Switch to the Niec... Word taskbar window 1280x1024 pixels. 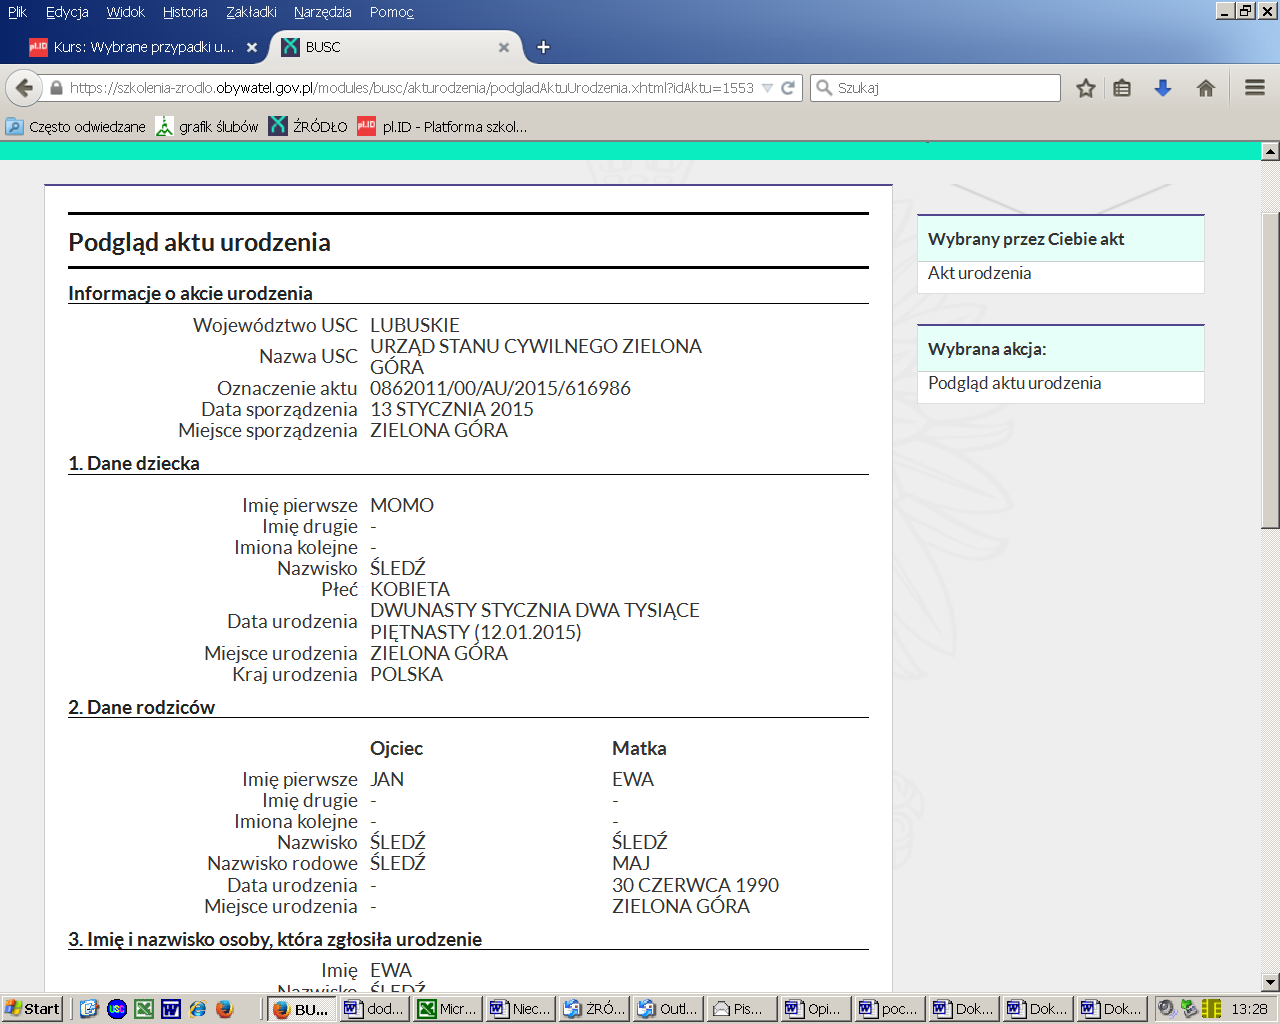pyautogui.click(x=521, y=1009)
